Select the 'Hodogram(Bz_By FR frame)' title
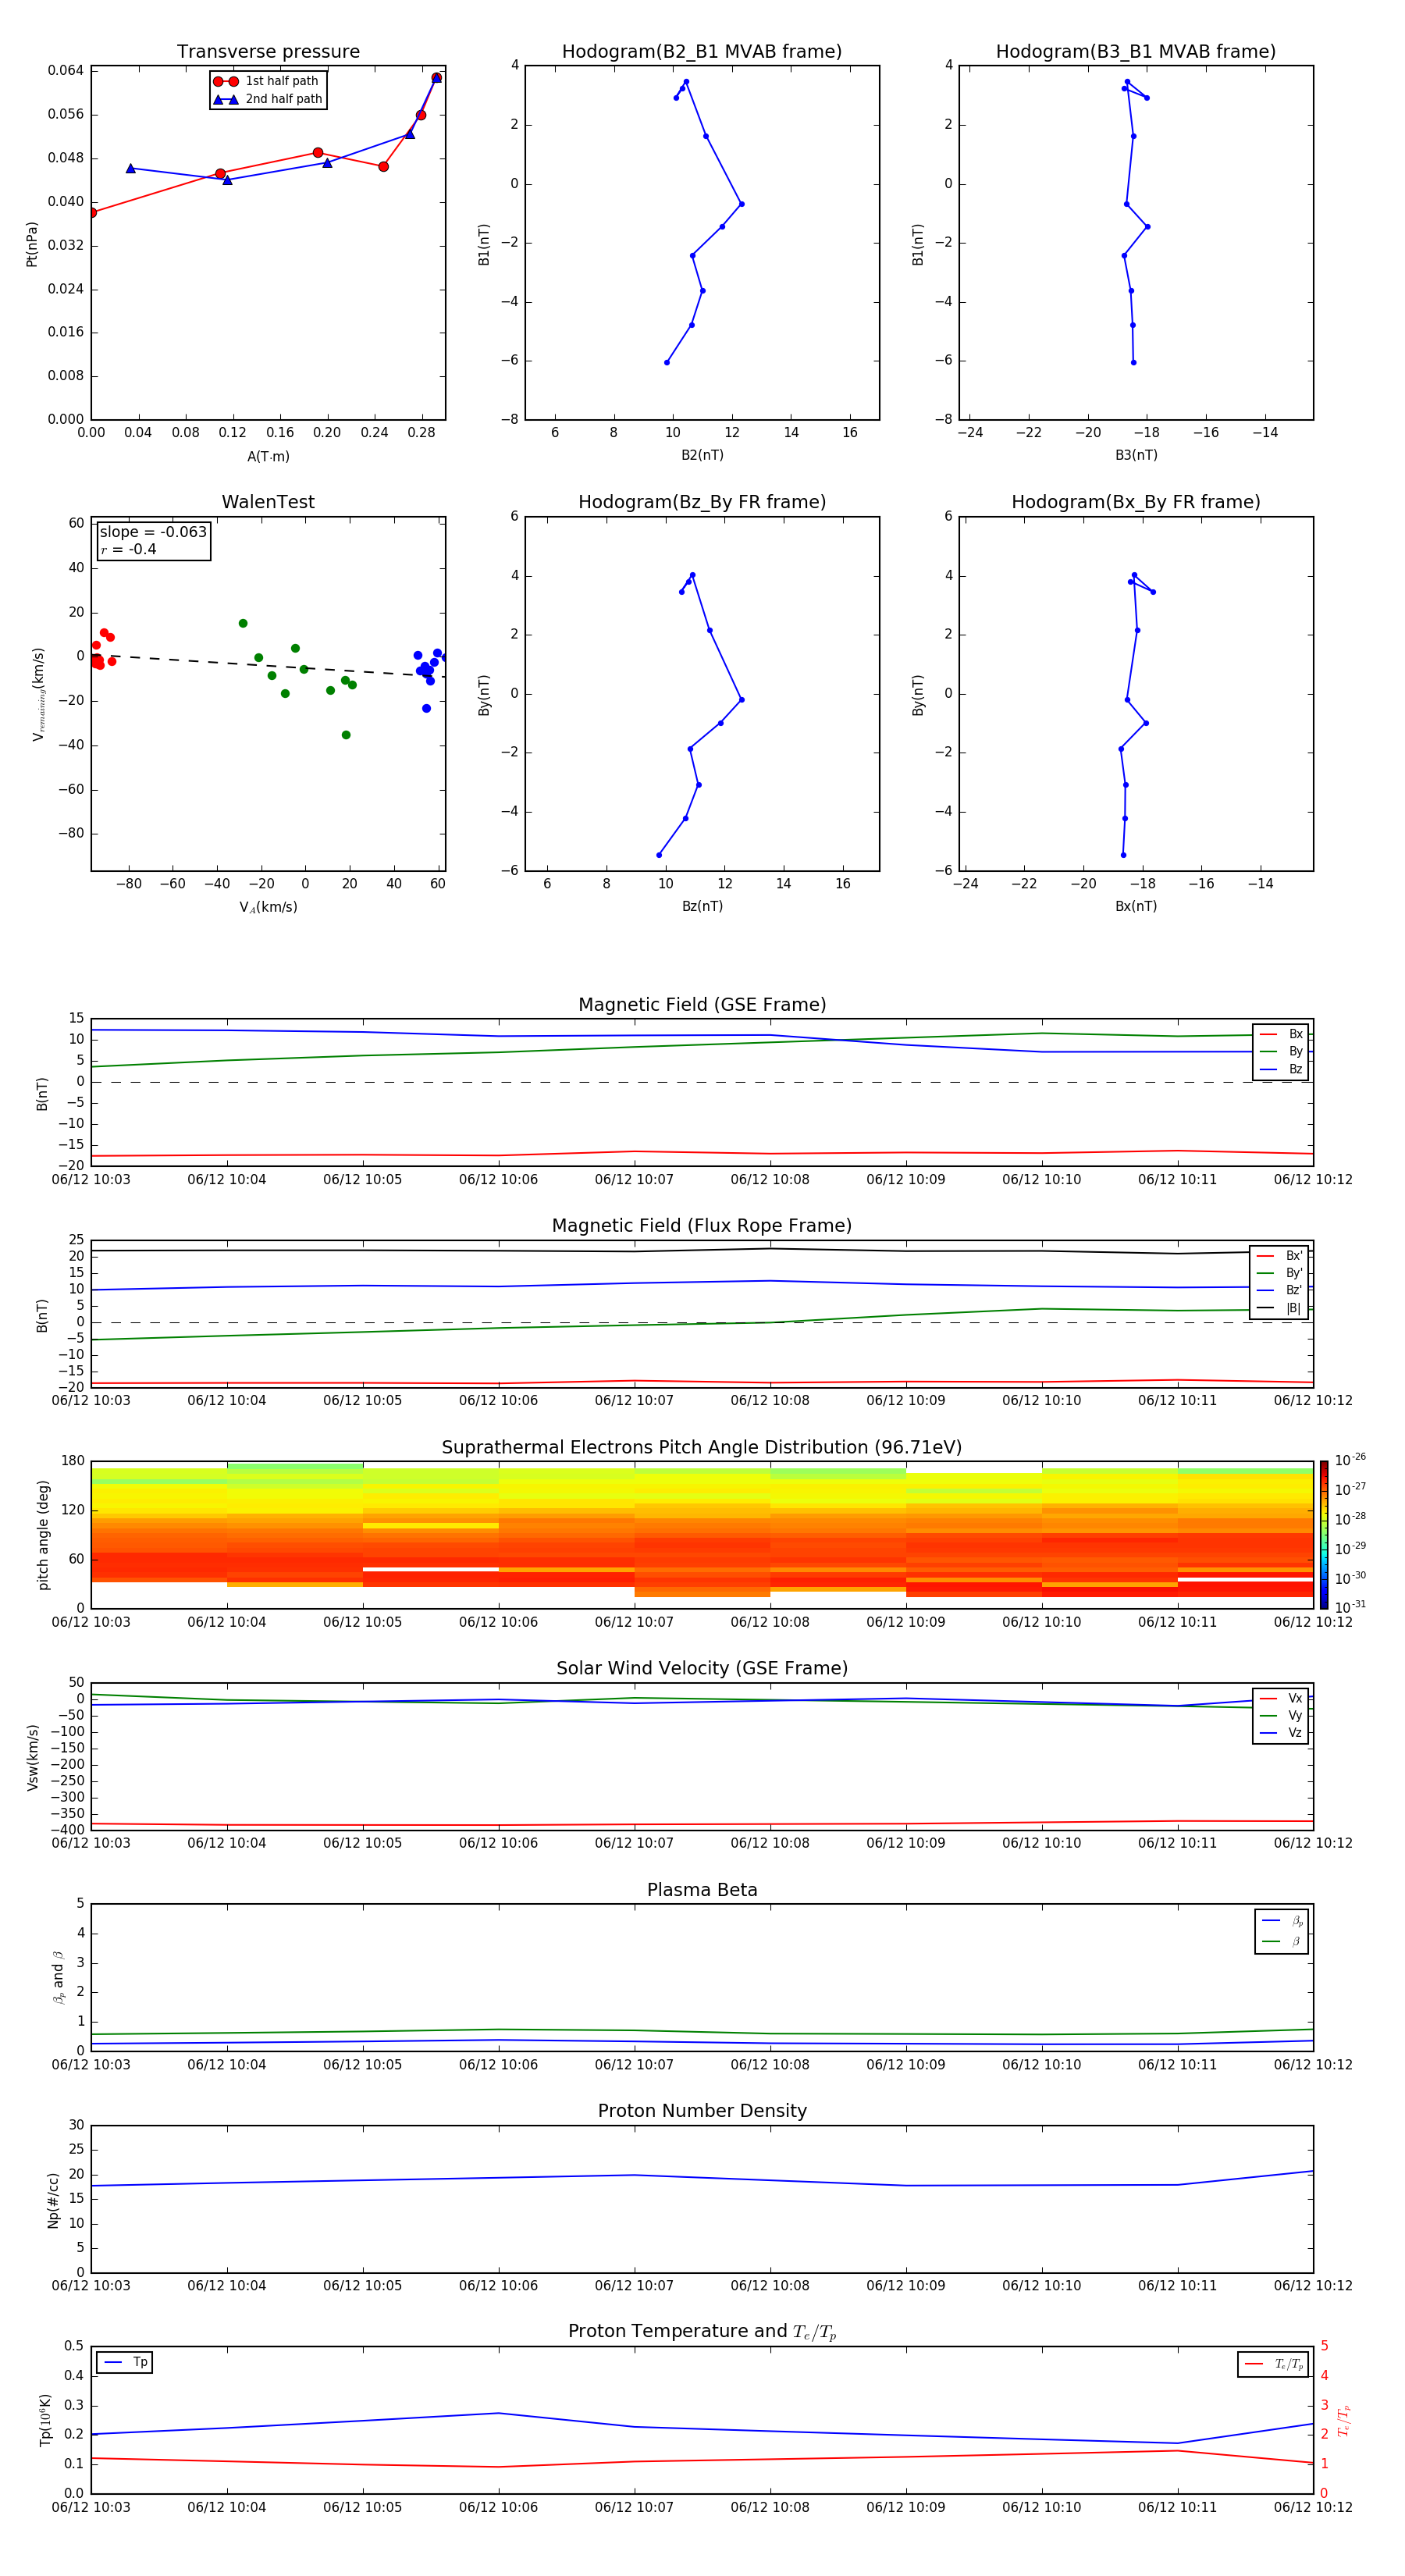Image resolution: width=1405 pixels, height=2576 pixels. tap(702, 502)
